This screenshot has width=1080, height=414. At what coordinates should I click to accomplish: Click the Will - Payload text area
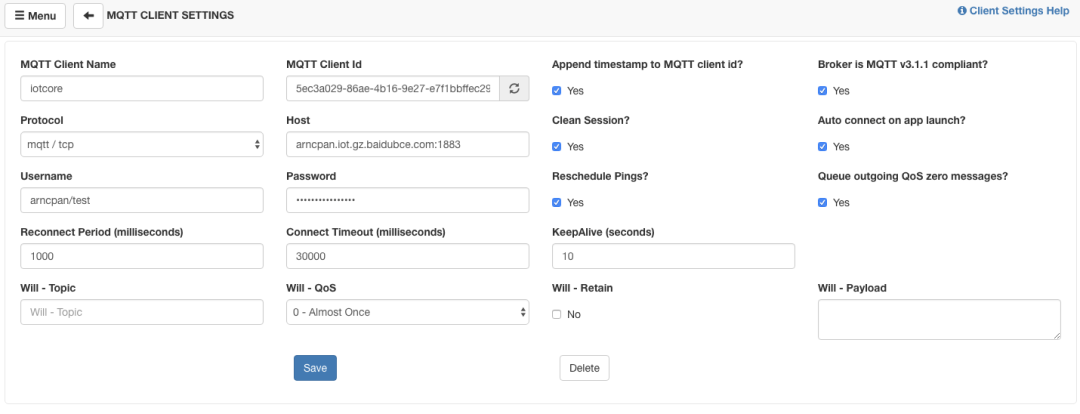coord(939,319)
